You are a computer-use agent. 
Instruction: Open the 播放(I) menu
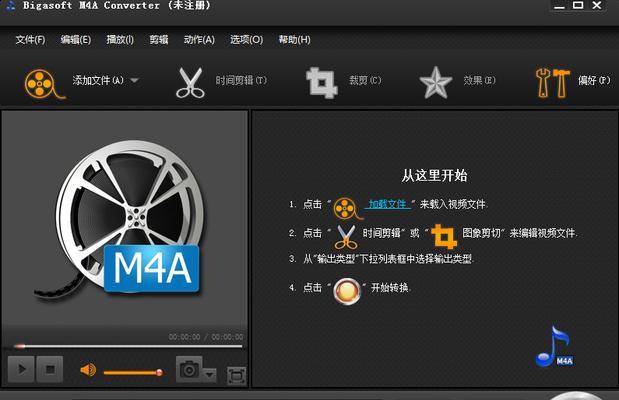tap(120, 39)
